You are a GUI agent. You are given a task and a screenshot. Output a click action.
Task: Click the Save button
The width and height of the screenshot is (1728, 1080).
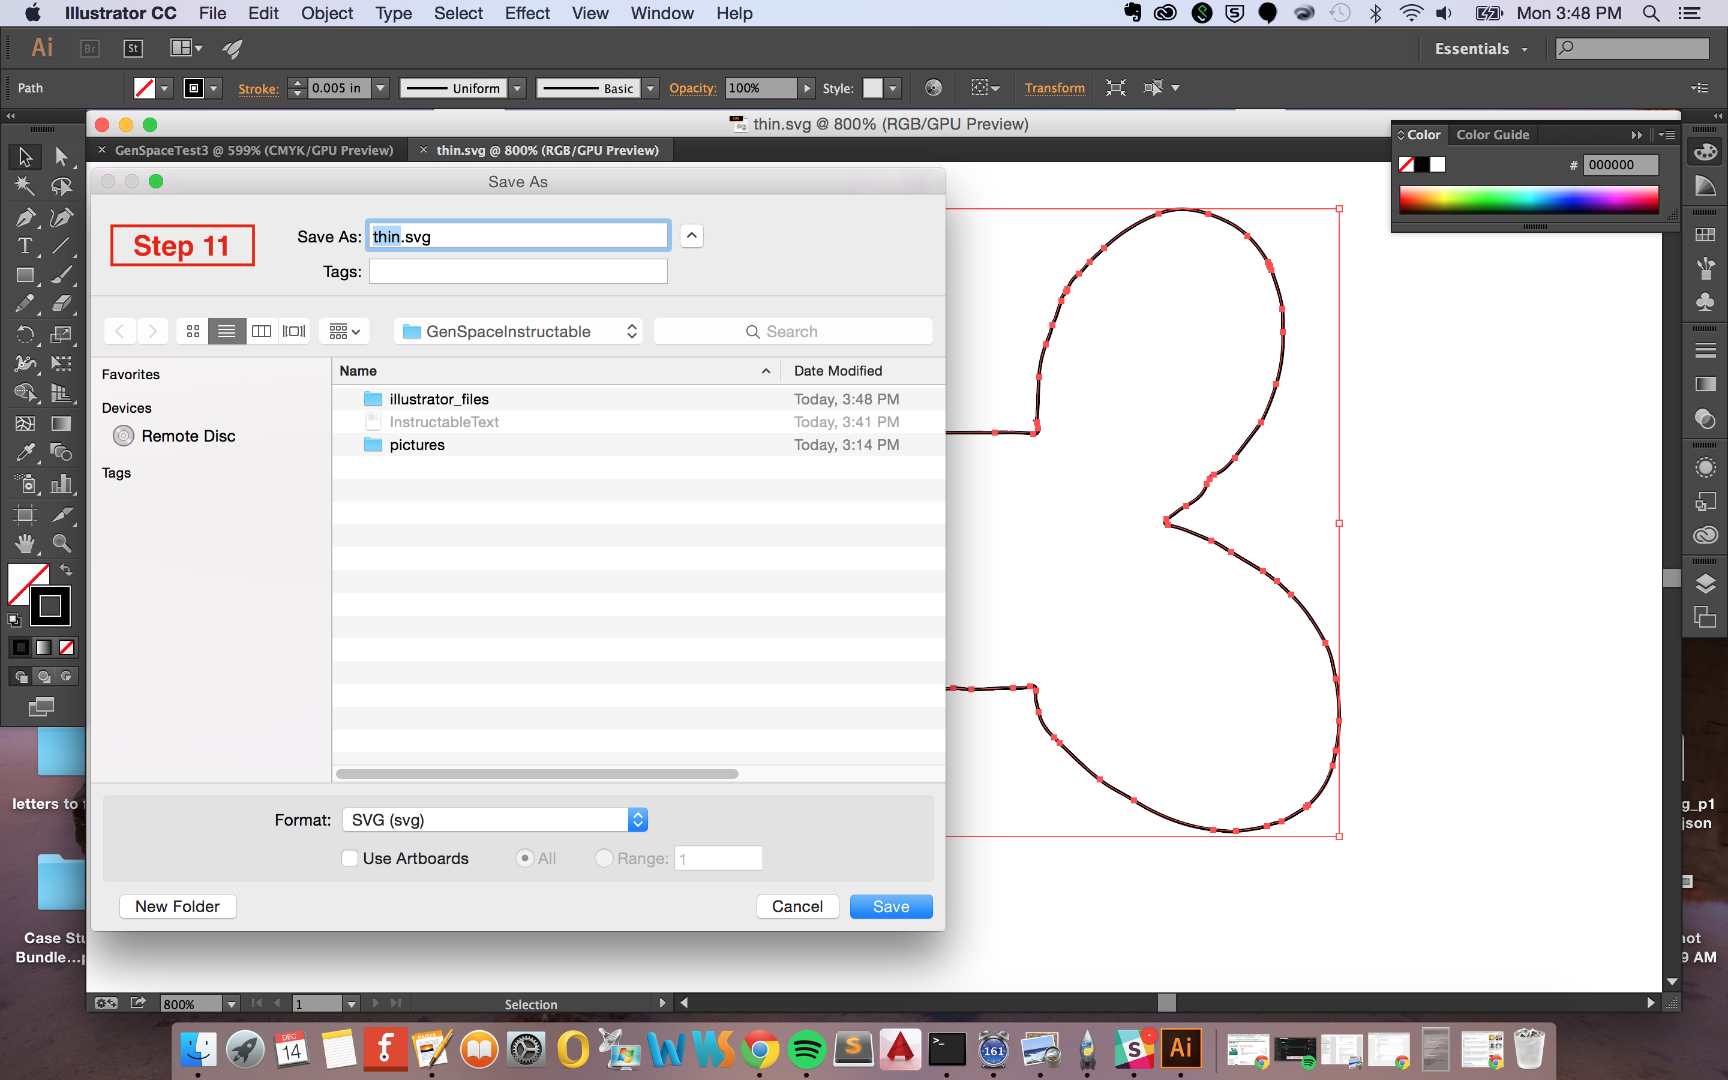(890, 906)
